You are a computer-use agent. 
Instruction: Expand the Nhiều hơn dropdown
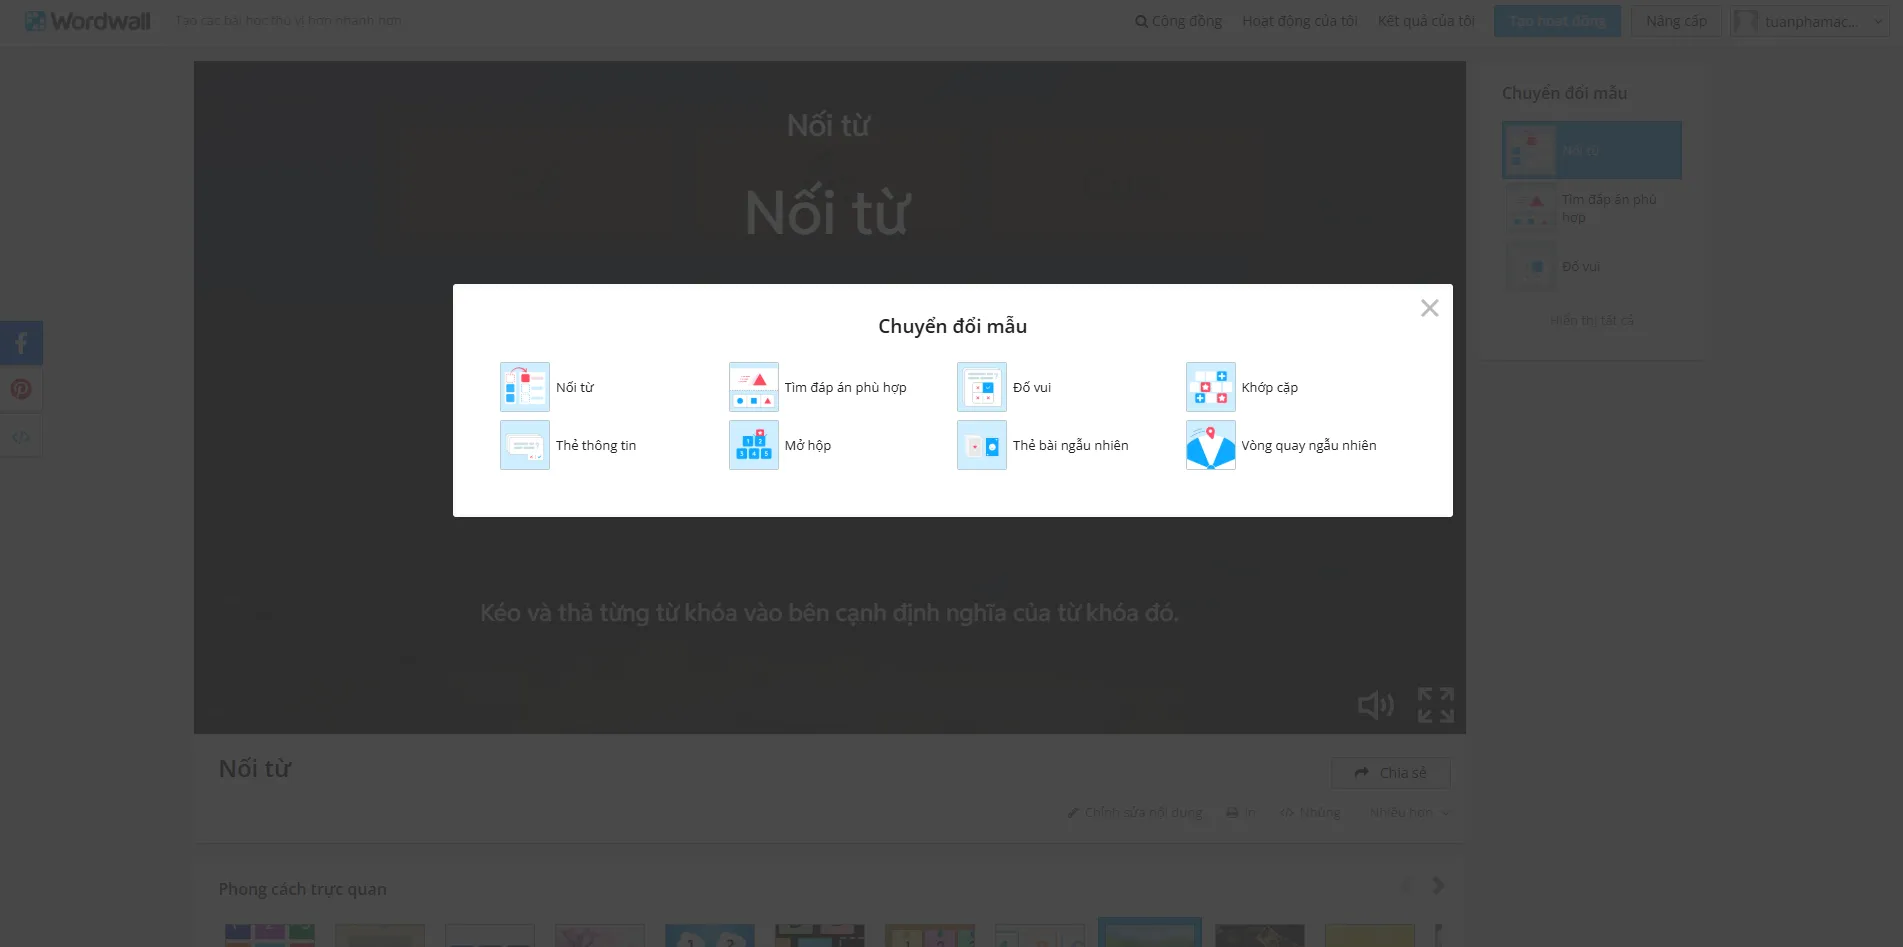[1408, 812]
